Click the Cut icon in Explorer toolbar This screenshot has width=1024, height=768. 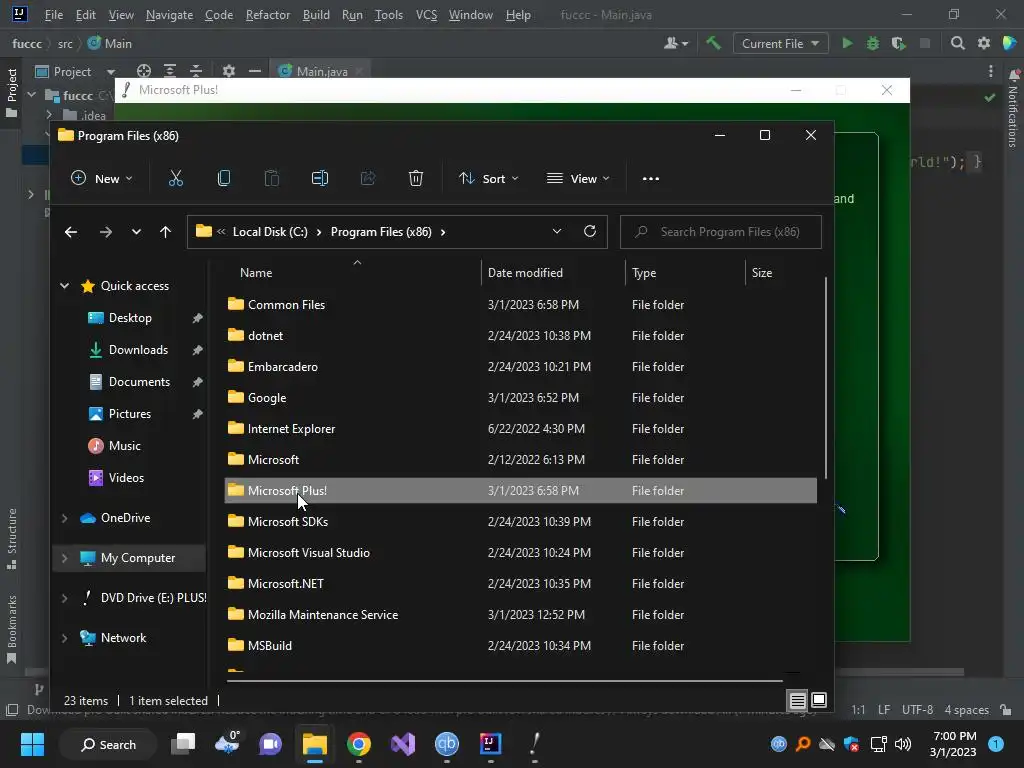pyautogui.click(x=176, y=178)
